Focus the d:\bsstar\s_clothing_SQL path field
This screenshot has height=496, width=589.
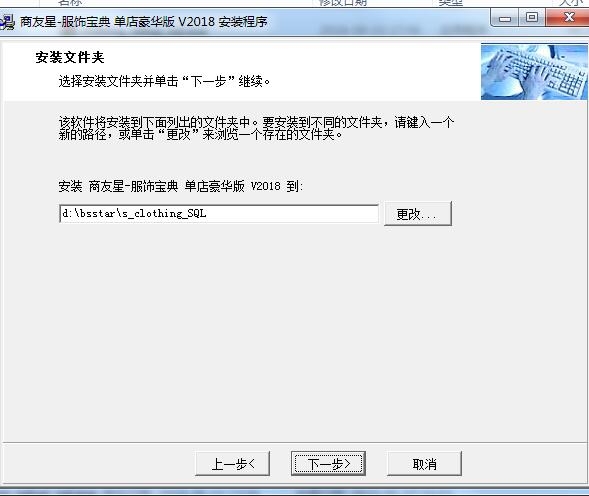point(219,214)
